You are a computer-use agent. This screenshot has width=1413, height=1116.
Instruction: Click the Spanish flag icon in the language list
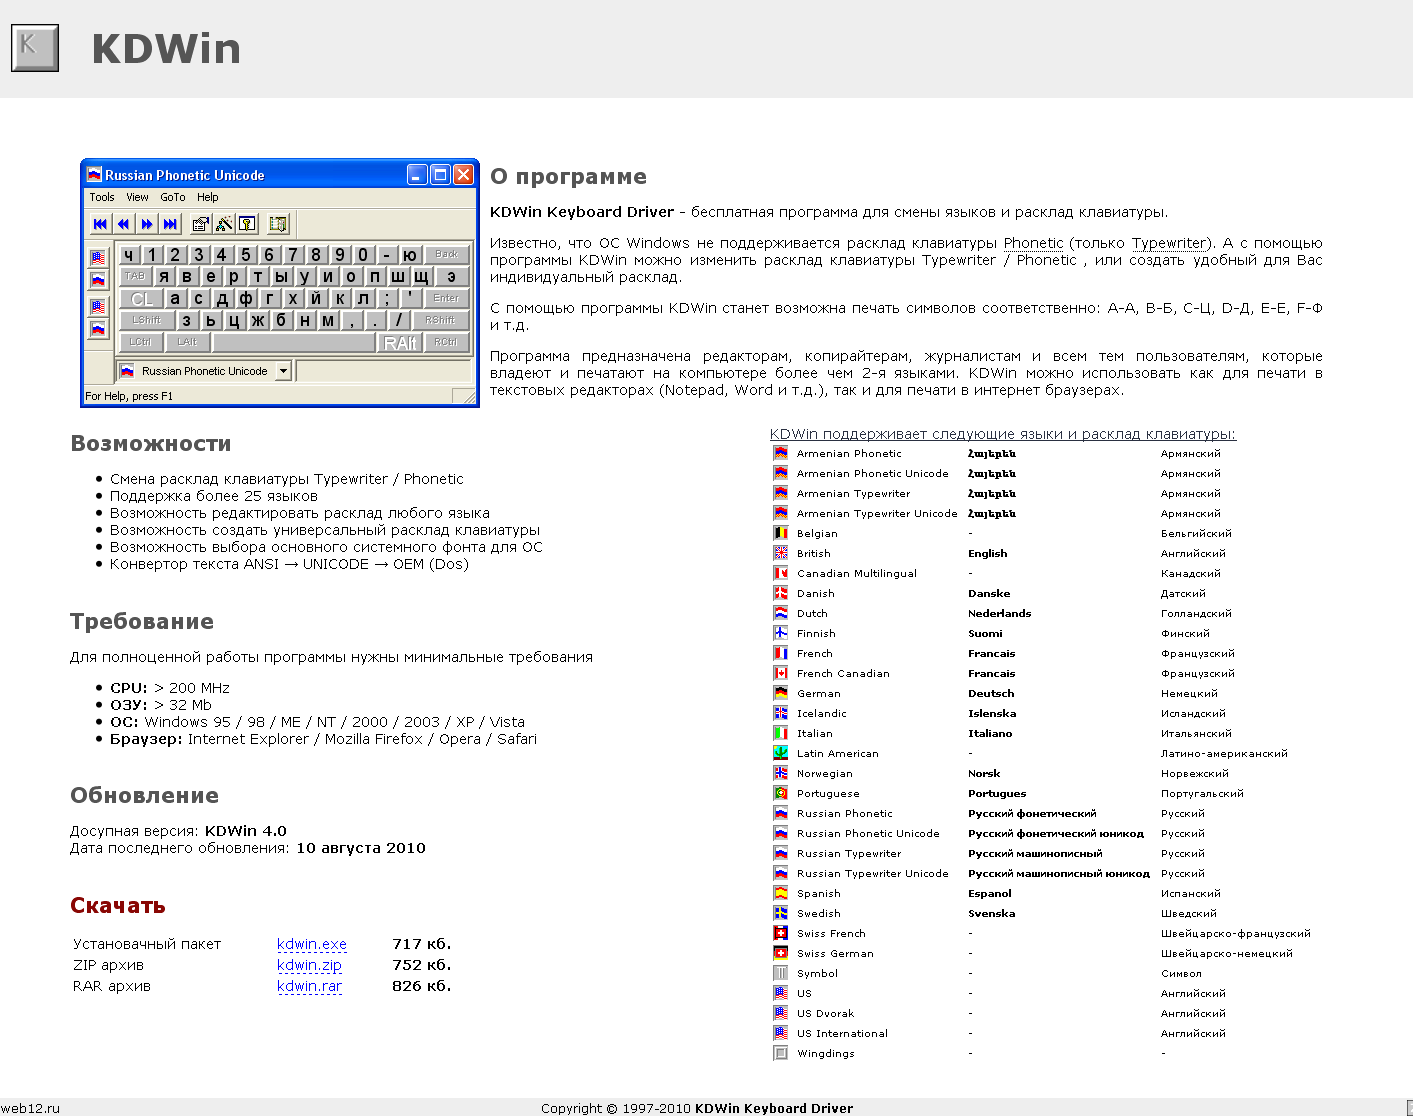coord(780,893)
